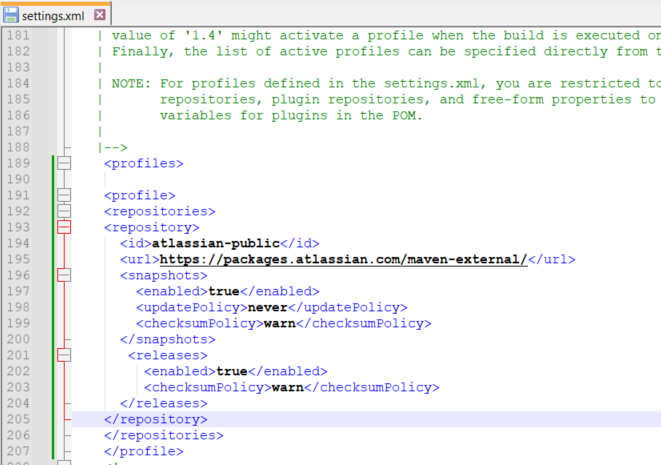Click the <profiles> opening tag on line 189
Image resolution: width=661 pixels, height=465 pixels.
pos(144,164)
